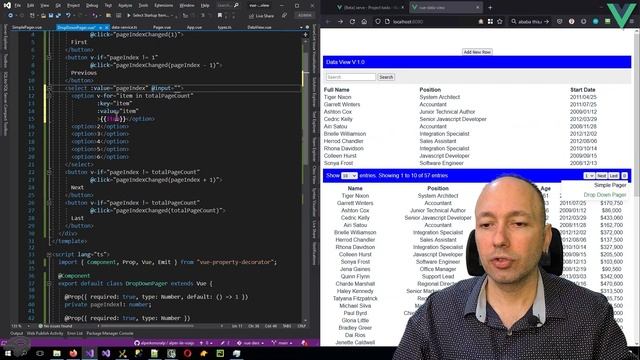The width and height of the screenshot is (640, 360).
Task: Click the Next pager button
Action: (x=602, y=176)
